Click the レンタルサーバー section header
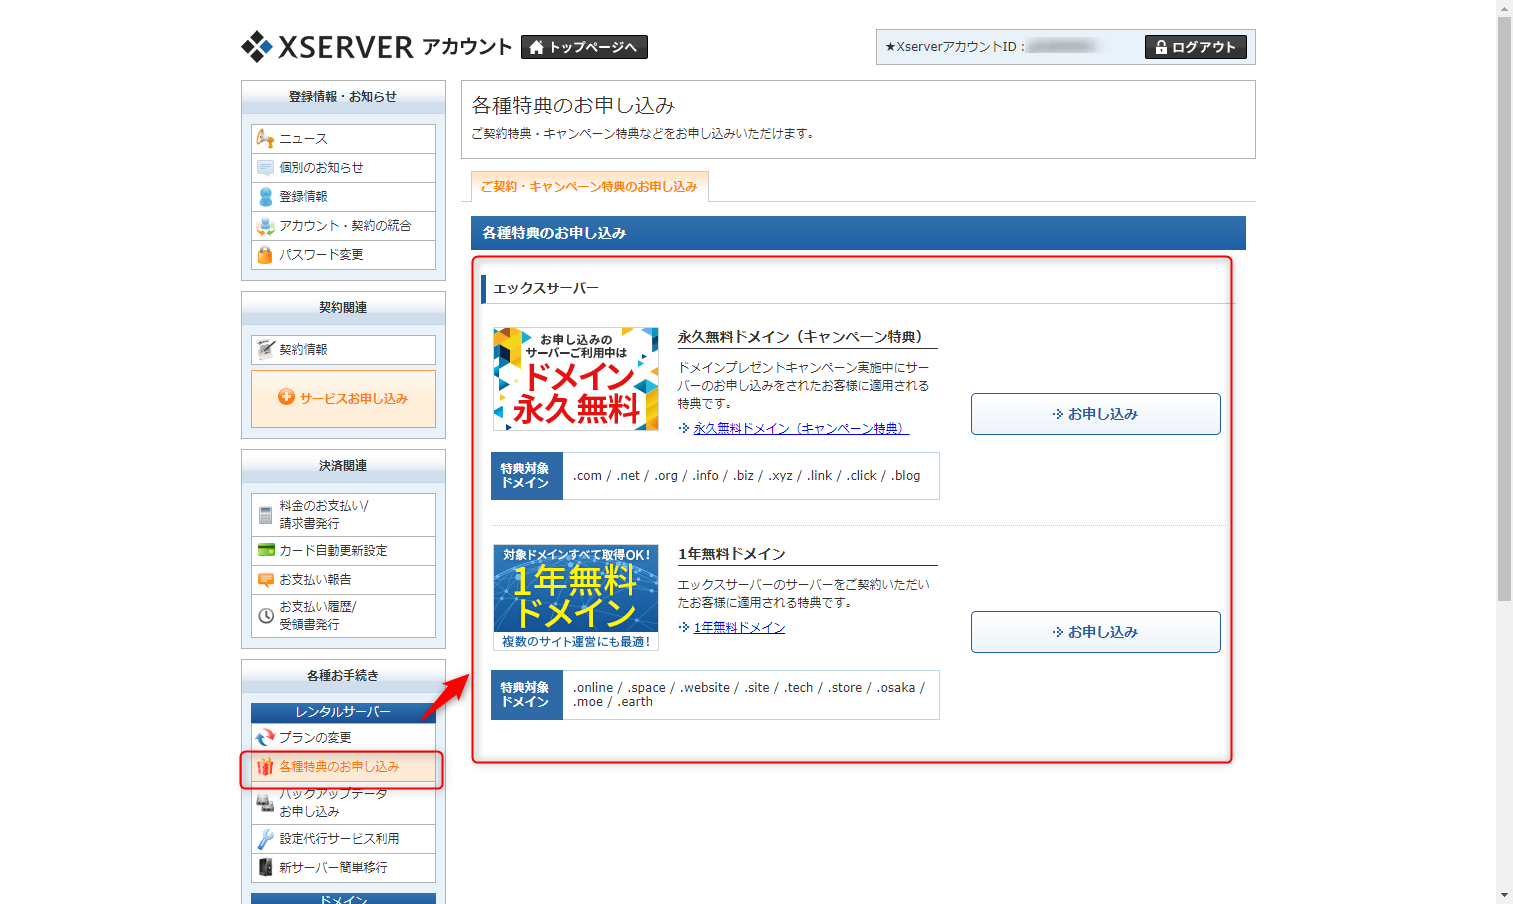This screenshot has height=904, width=1513. tap(343, 712)
